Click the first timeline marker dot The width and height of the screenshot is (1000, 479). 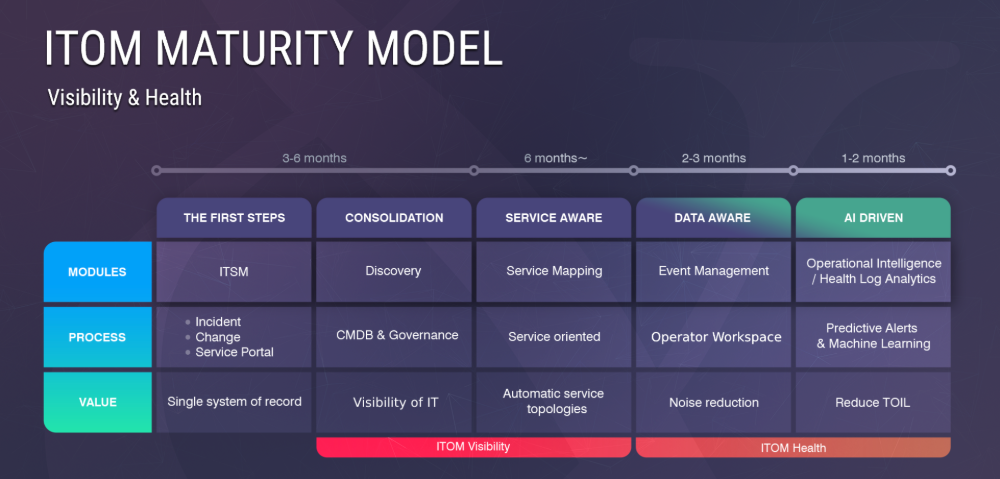[x=156, y=170]
